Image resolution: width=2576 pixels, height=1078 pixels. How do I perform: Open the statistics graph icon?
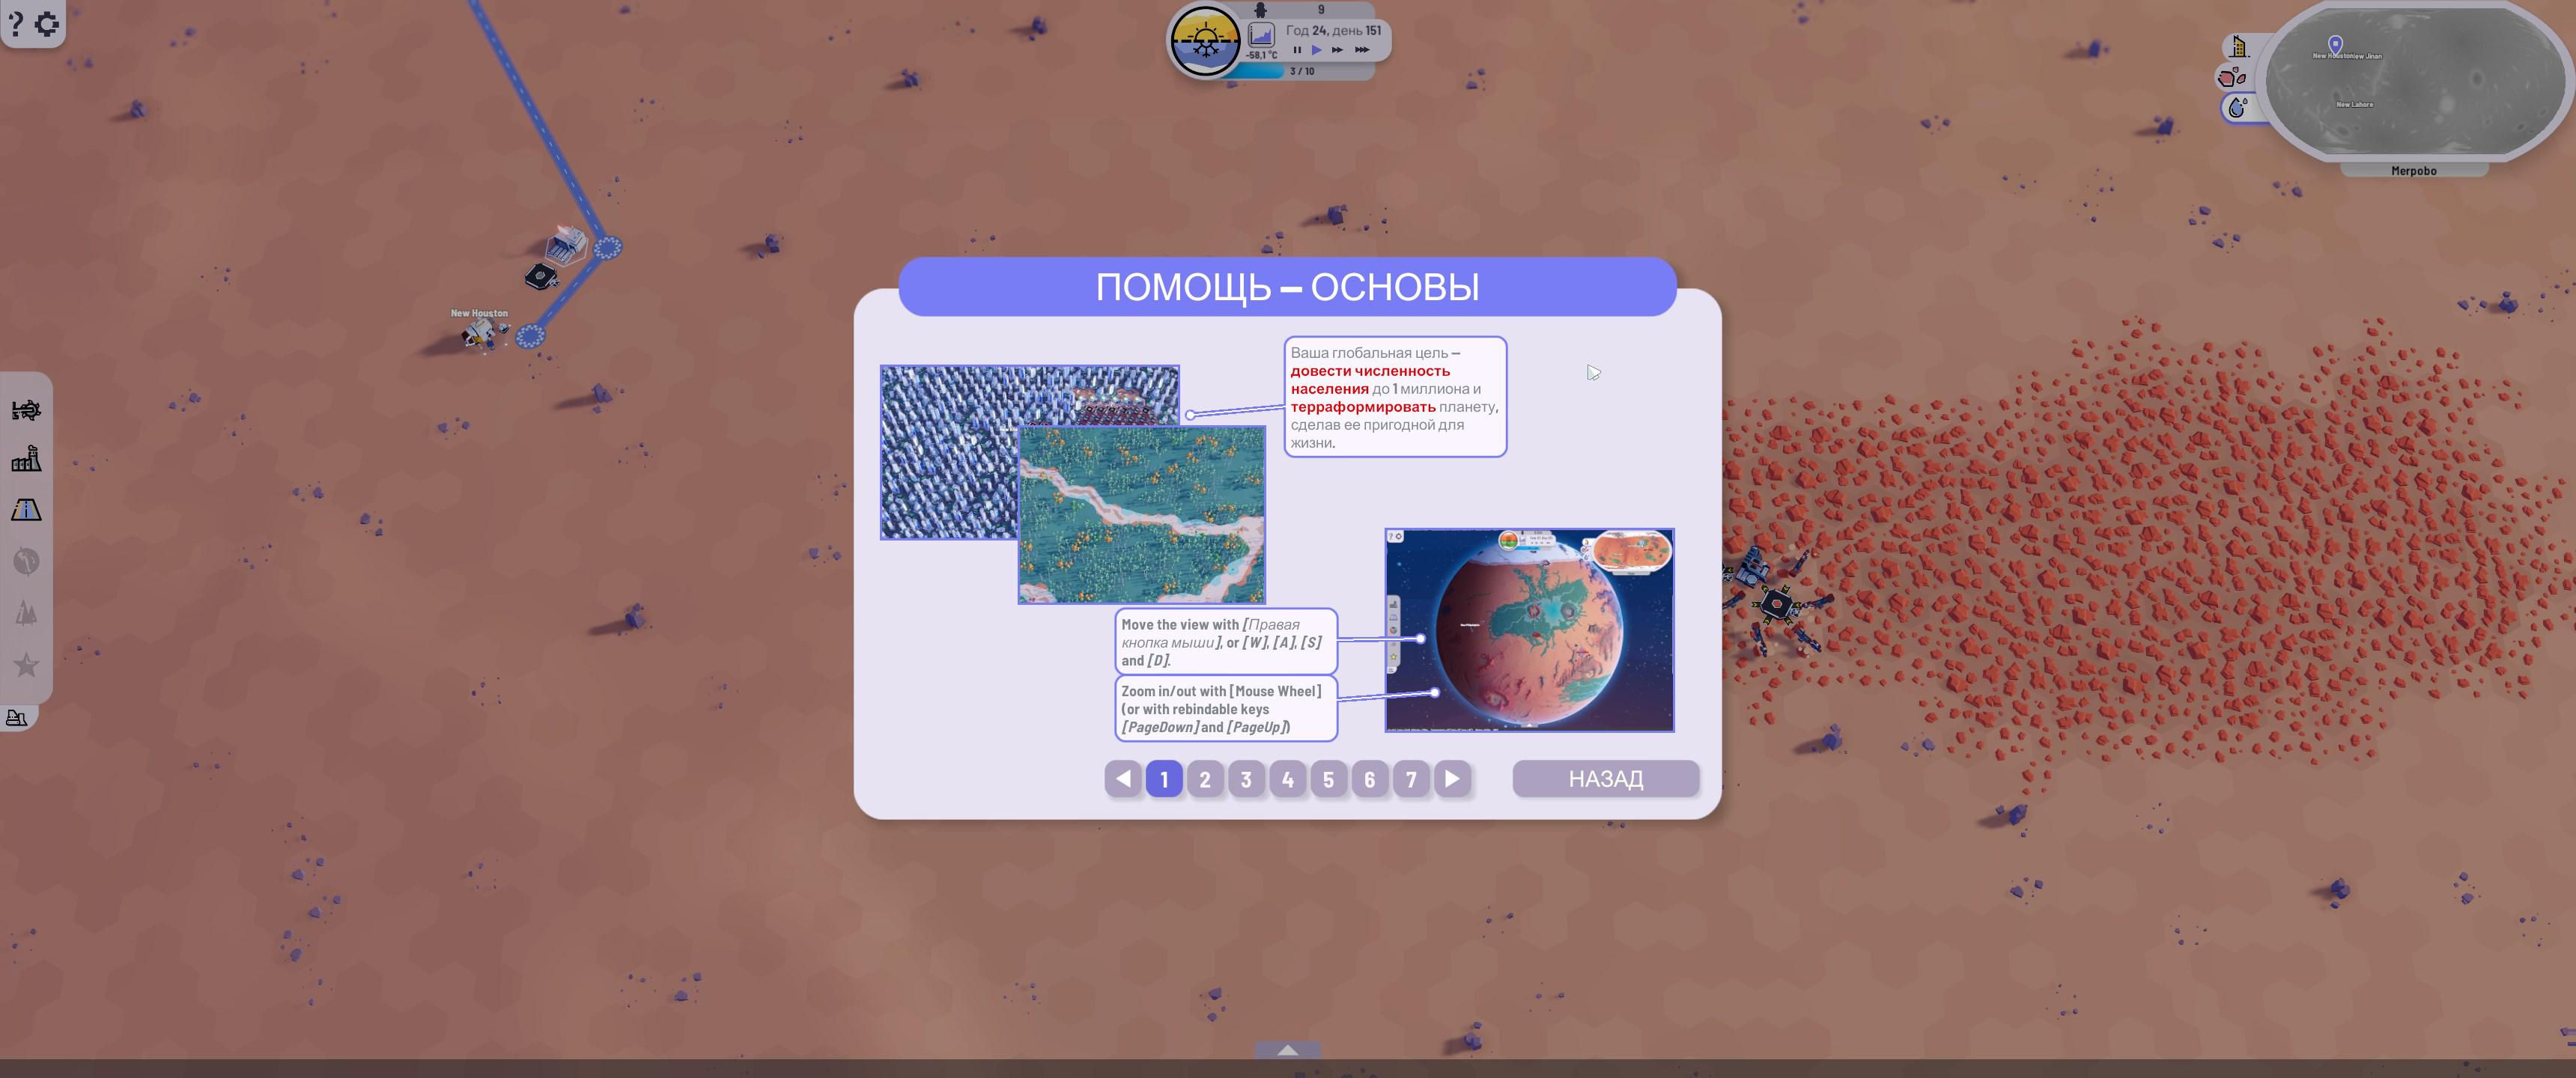(x=1261, y=36)
